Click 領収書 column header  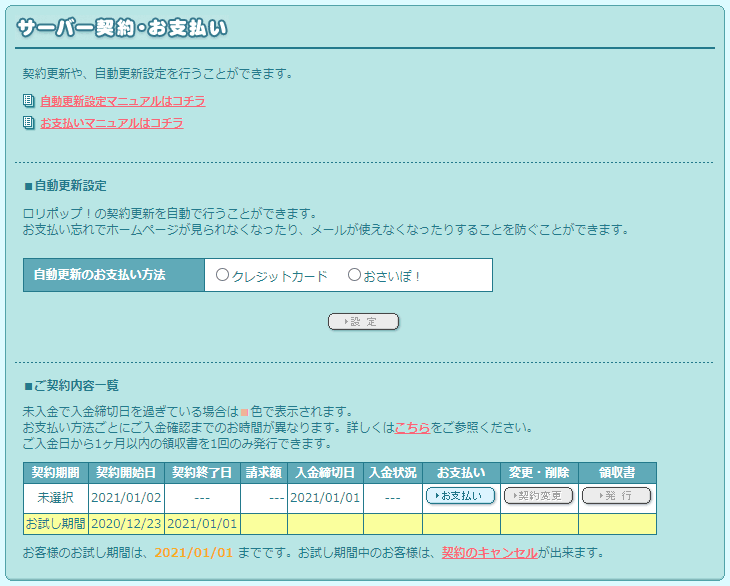point(617,473)
